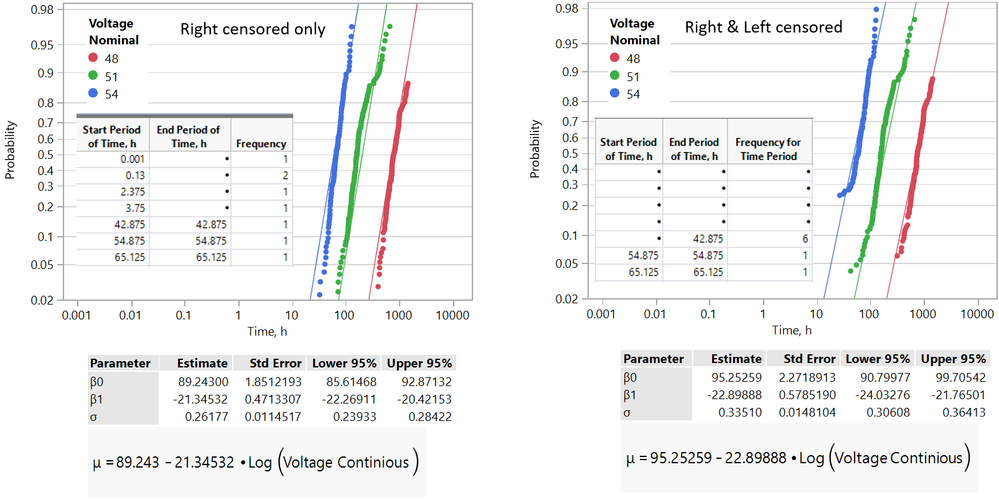The height and width of the screenshot is (502, 999).
Task: Select β0 estimate 89.24300
Action: pyautogui.click(x=205, y=380)
